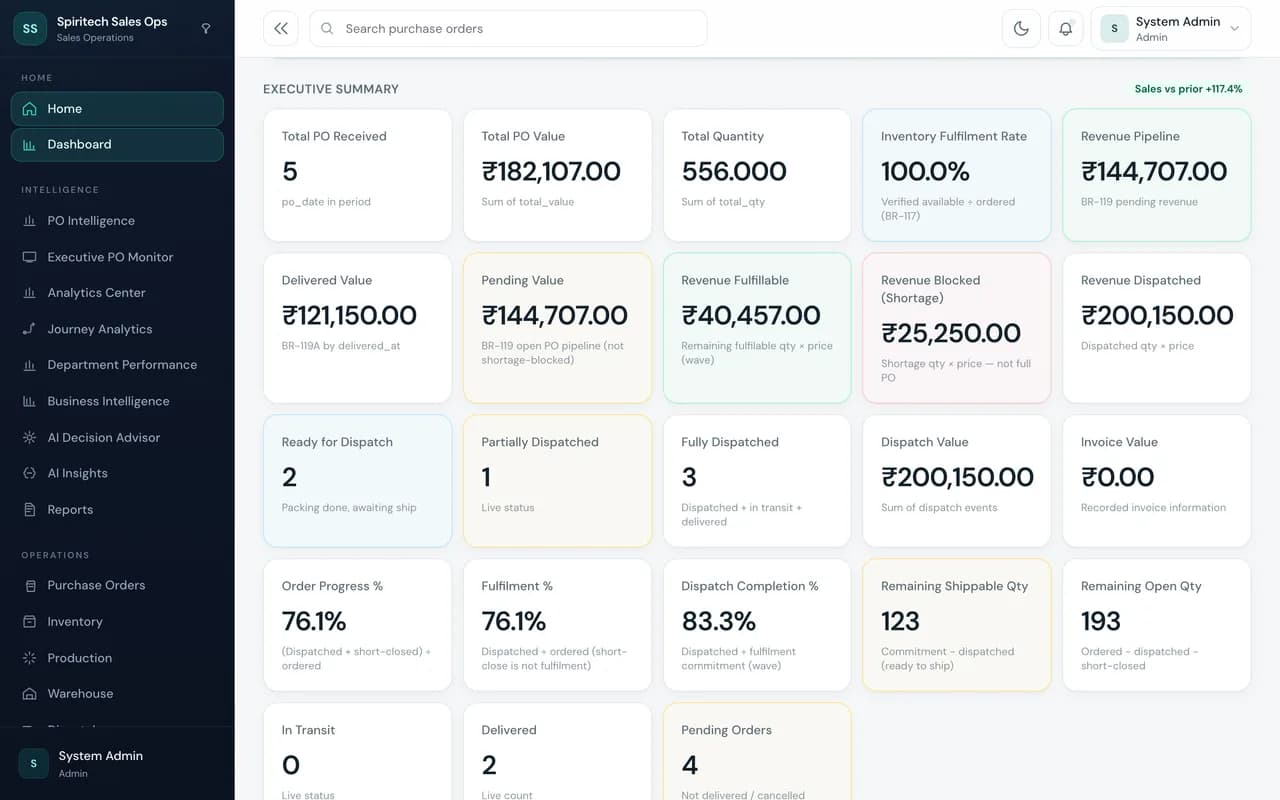Toggle dark mode with the moon button
1280x800 pixels.
[1021, 29]
